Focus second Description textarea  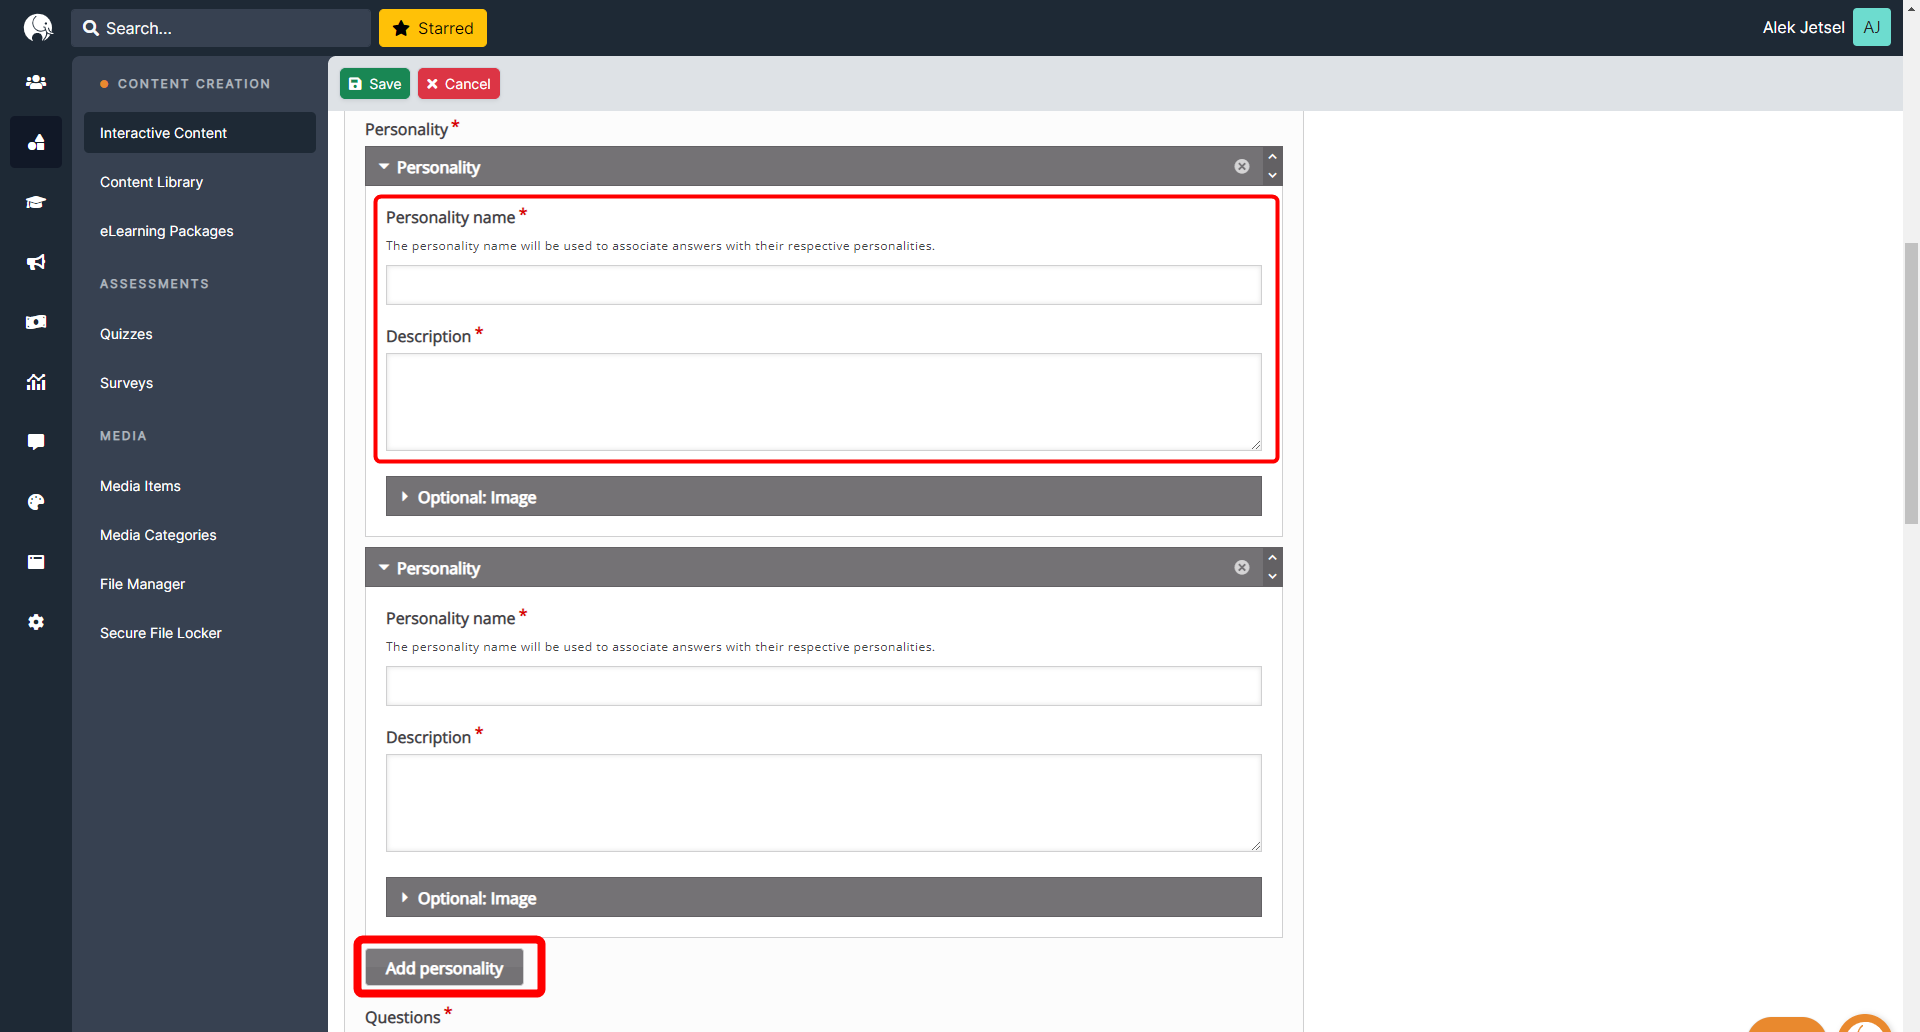click(x=823, y=803)
